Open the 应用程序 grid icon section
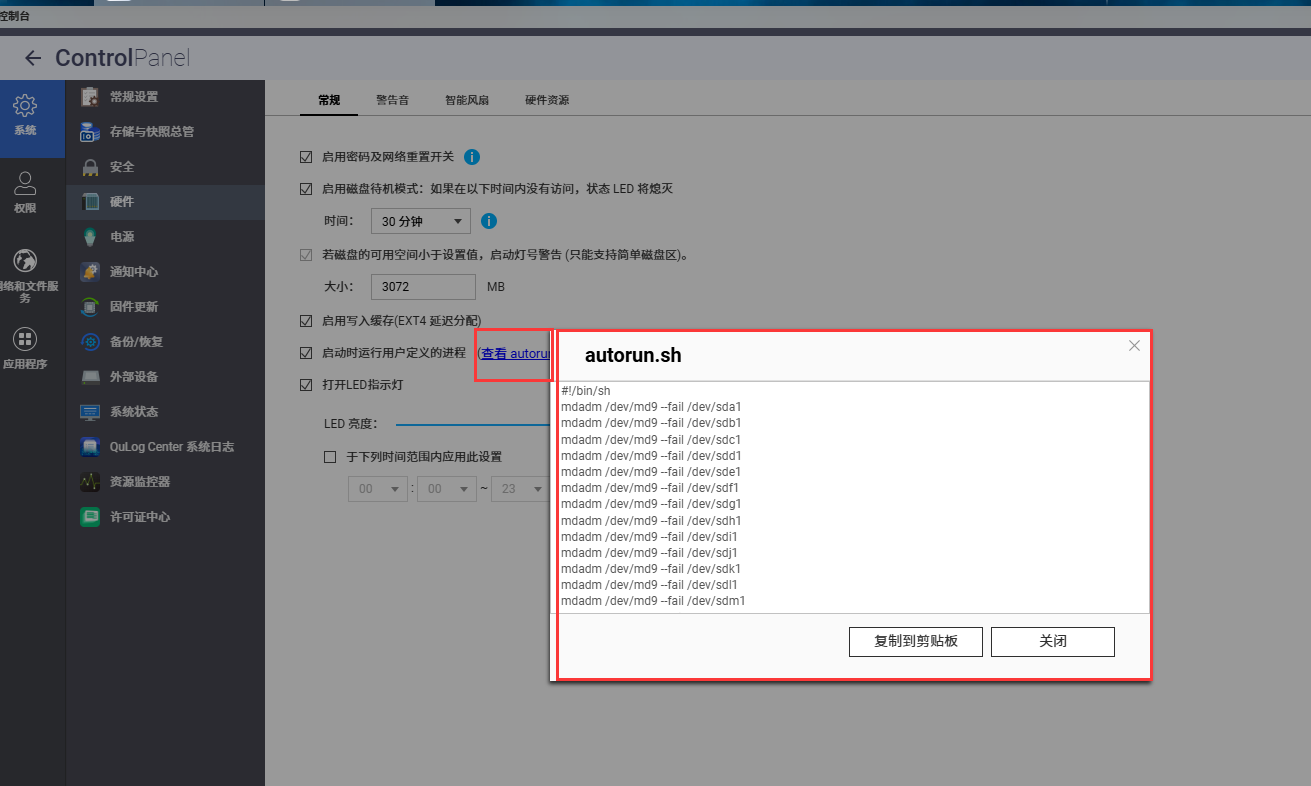Viewport: 1311px width, 786px height. (25, 339)
